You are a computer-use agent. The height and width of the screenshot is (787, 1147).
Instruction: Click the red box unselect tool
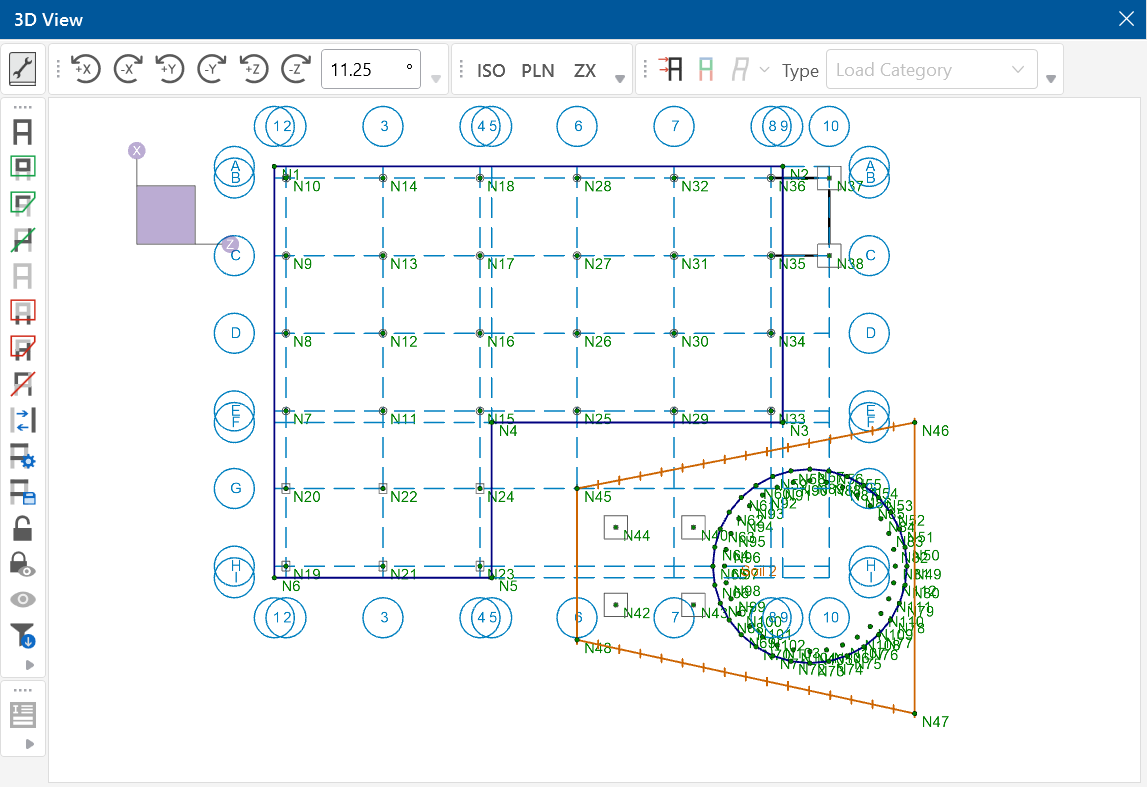pyautogui.click(x=23, y=311)
